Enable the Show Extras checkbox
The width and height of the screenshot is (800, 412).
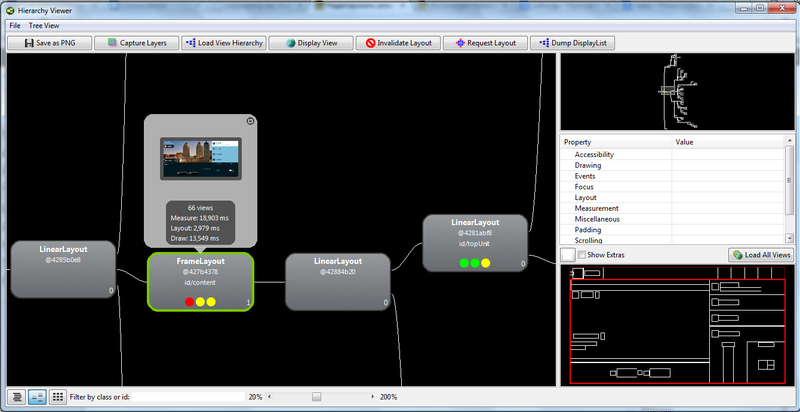(582, 254)
